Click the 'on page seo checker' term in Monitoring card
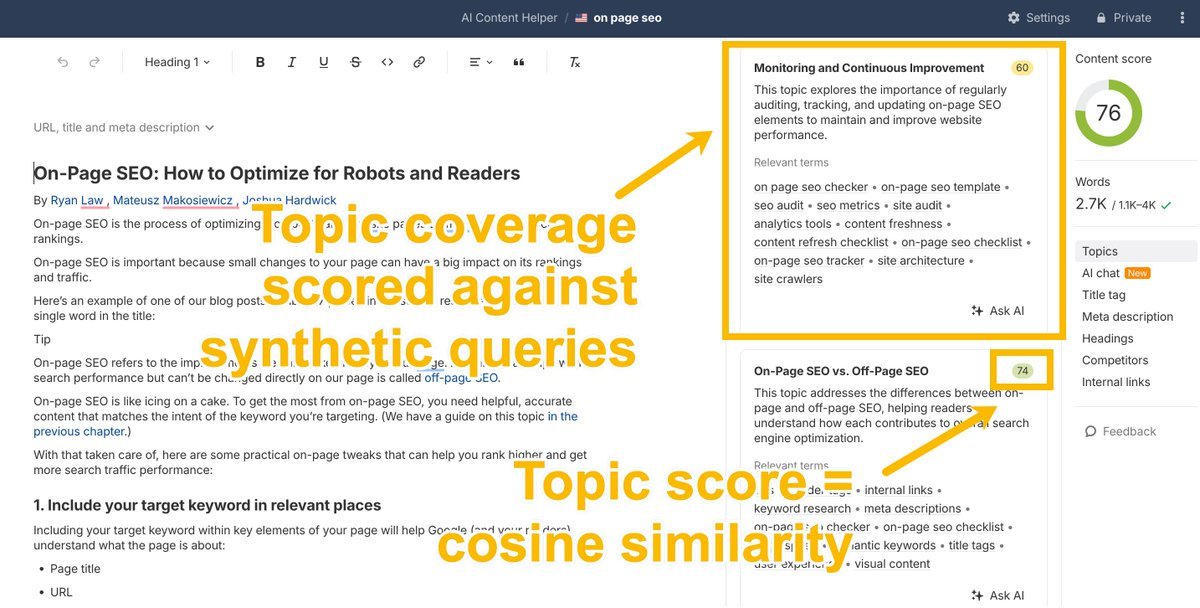Screen dimensions: 1200x608 click(811, 187)
